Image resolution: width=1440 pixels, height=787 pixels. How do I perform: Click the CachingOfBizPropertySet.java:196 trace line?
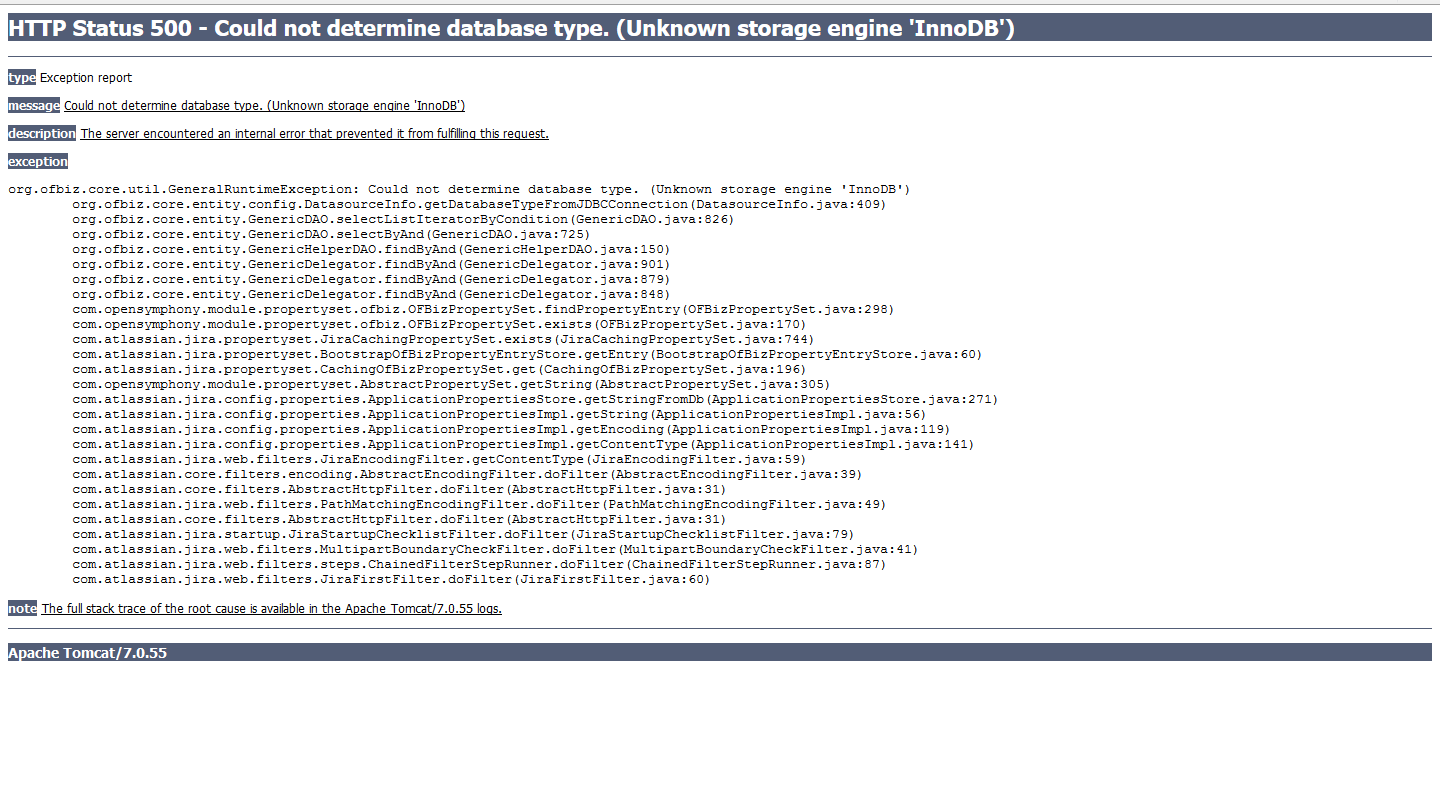pyautogui.click(x=439, y=369)
